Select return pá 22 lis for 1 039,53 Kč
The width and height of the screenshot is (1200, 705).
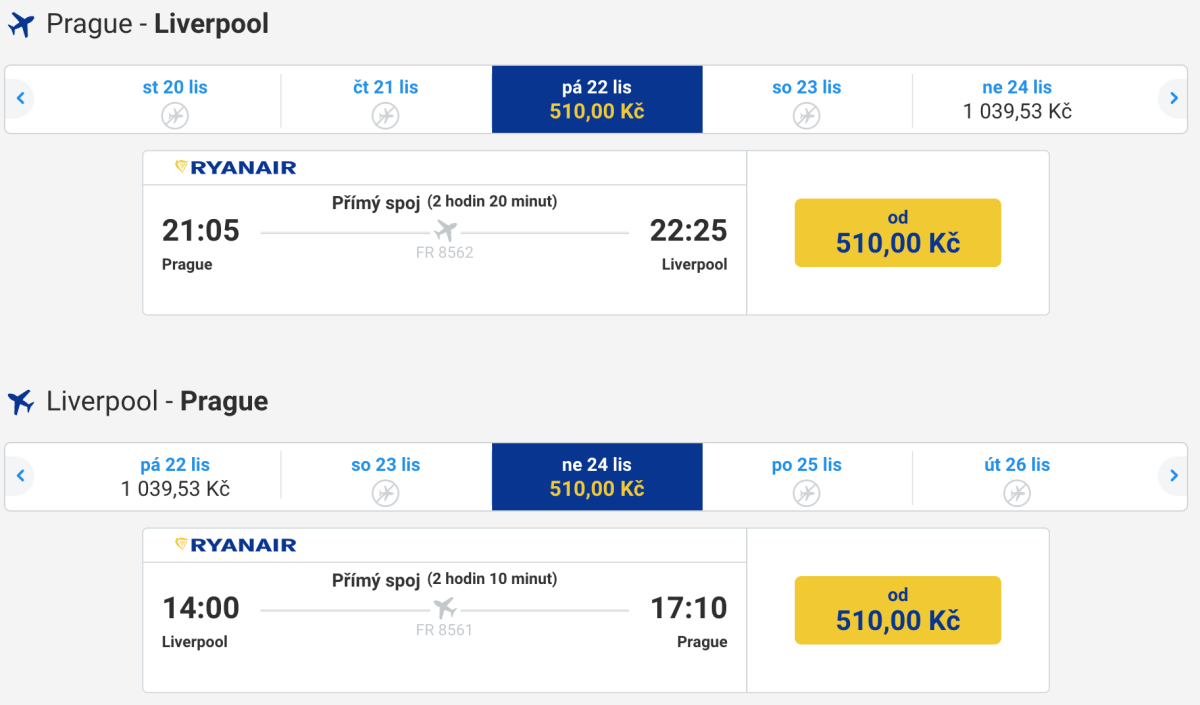point(175,476)
